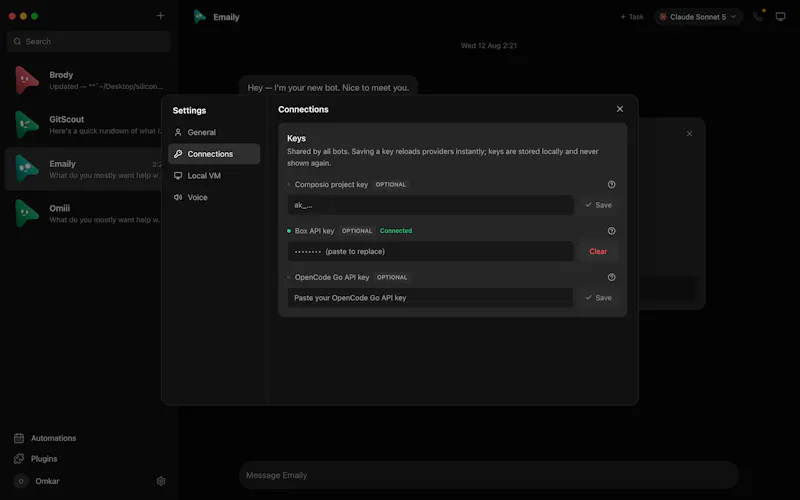Show help for OpenCode Go API key
The height and width of the screenshot is (500, 800).
611,278
